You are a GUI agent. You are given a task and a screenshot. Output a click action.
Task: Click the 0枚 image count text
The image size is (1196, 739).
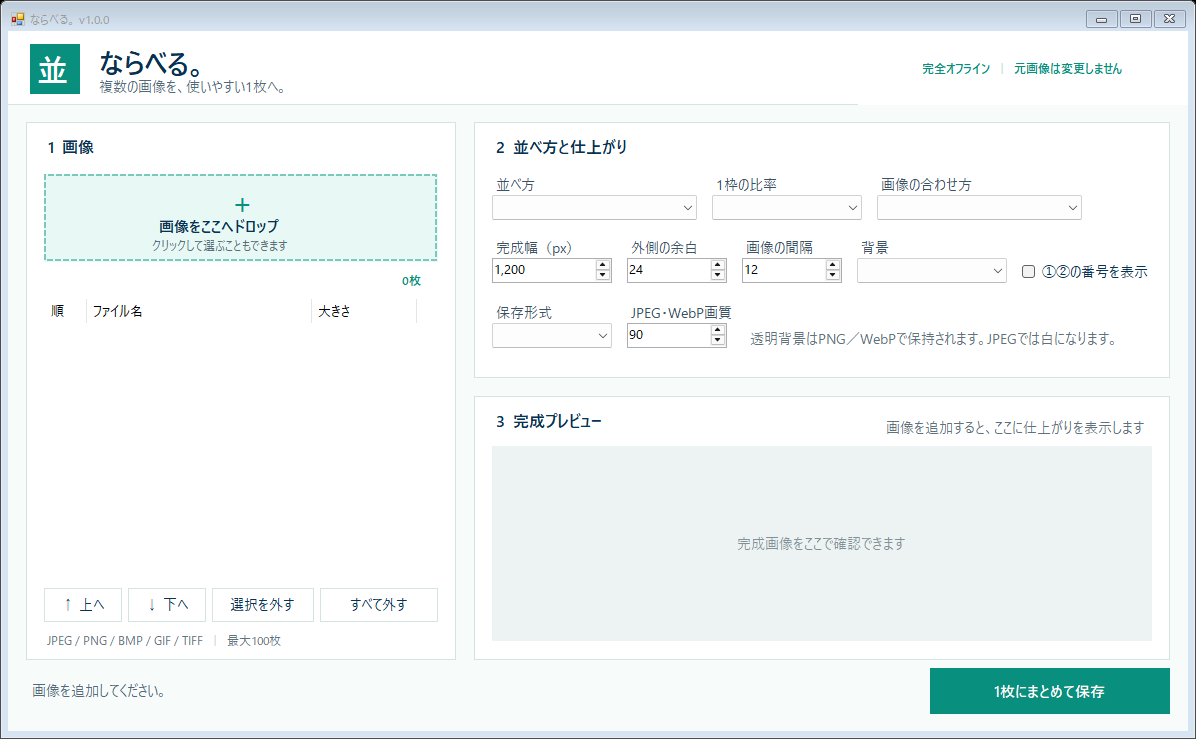(x=411, y=281)
